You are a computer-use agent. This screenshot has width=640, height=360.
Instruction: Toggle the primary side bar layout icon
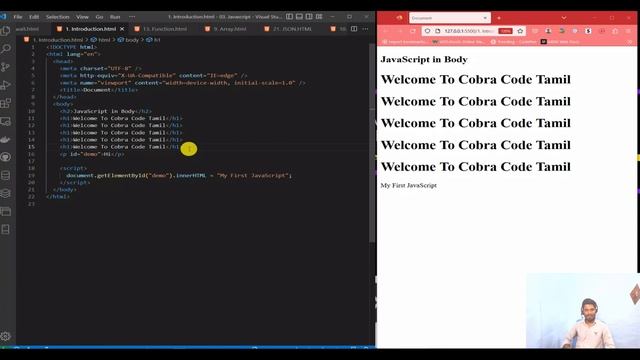tap(289, 17)
